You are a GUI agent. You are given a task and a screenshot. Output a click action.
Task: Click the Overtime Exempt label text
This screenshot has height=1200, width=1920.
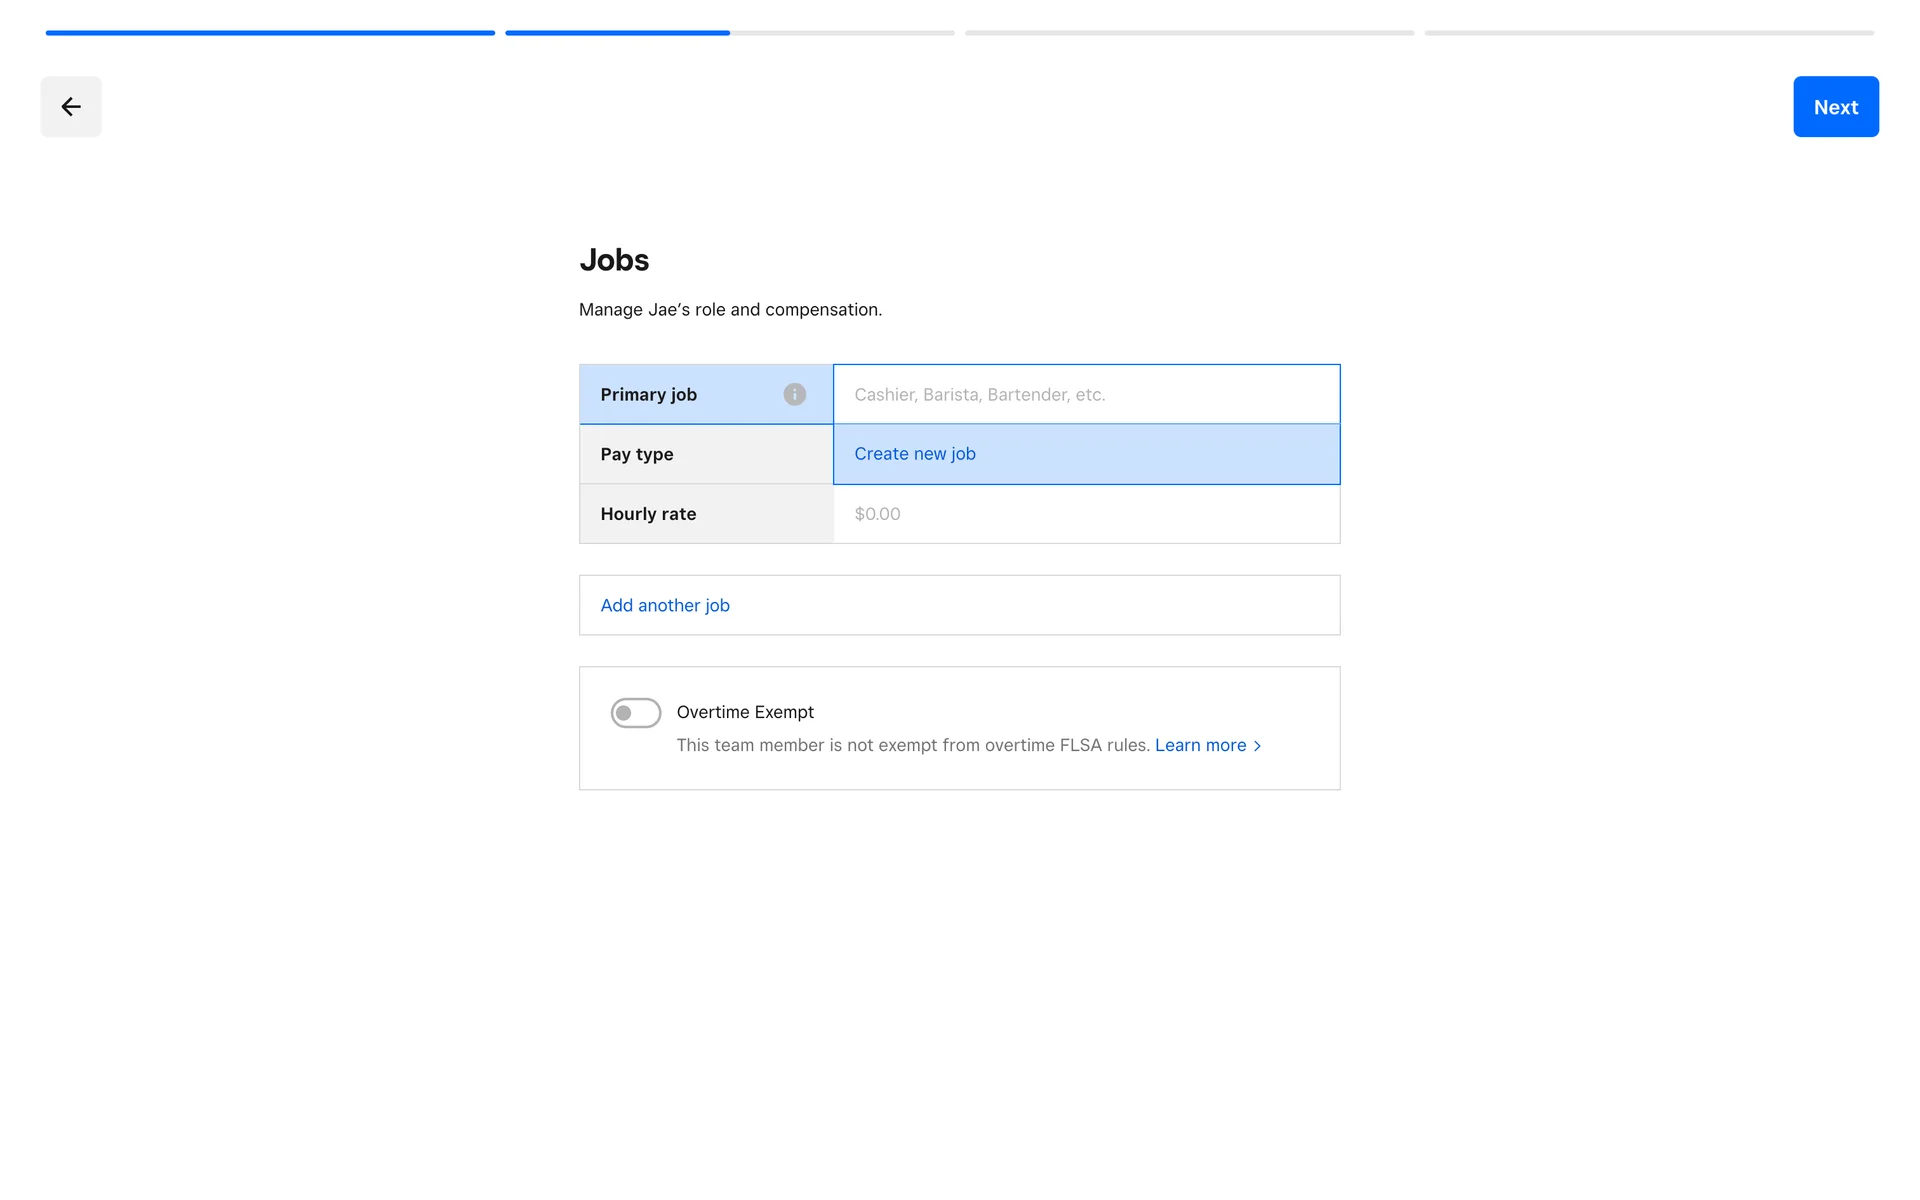(745, 712)
